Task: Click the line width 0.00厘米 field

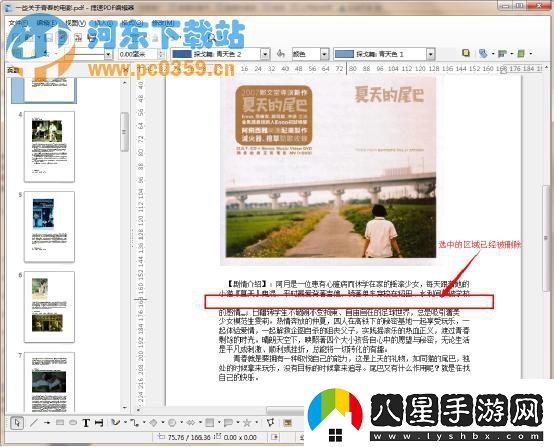Action: tap(137, 54)
